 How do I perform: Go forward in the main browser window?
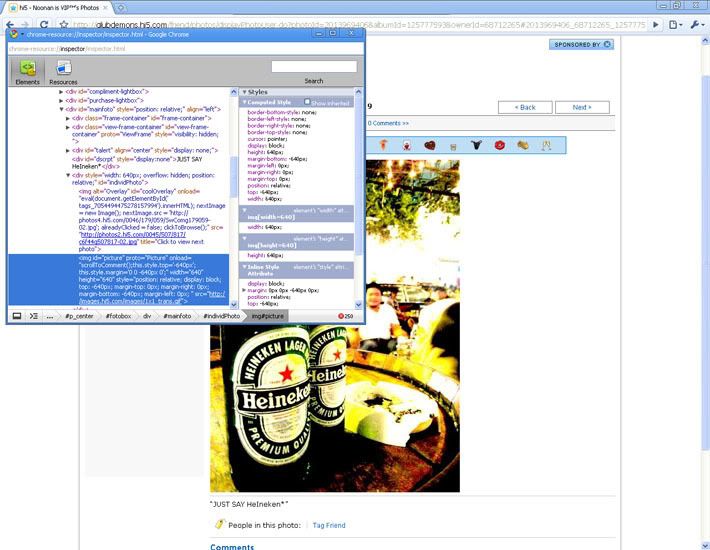click(x=25, y=25)
